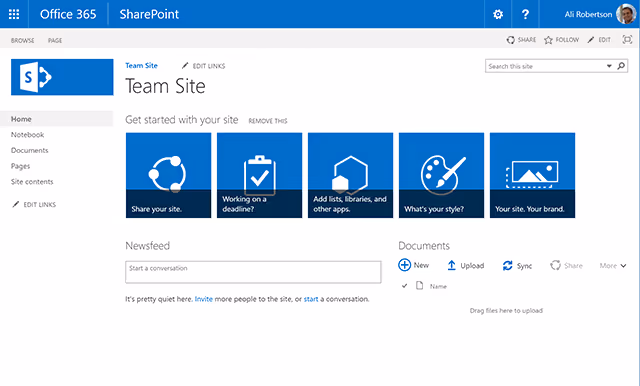640x386 pixels.
Task: Click the Newsfeed heading
Action: tap(147, 246)
